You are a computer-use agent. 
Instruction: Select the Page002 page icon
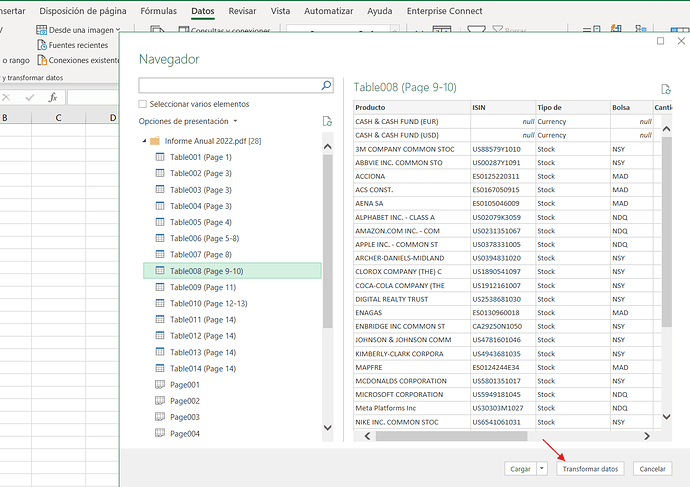tap(160, 401)
